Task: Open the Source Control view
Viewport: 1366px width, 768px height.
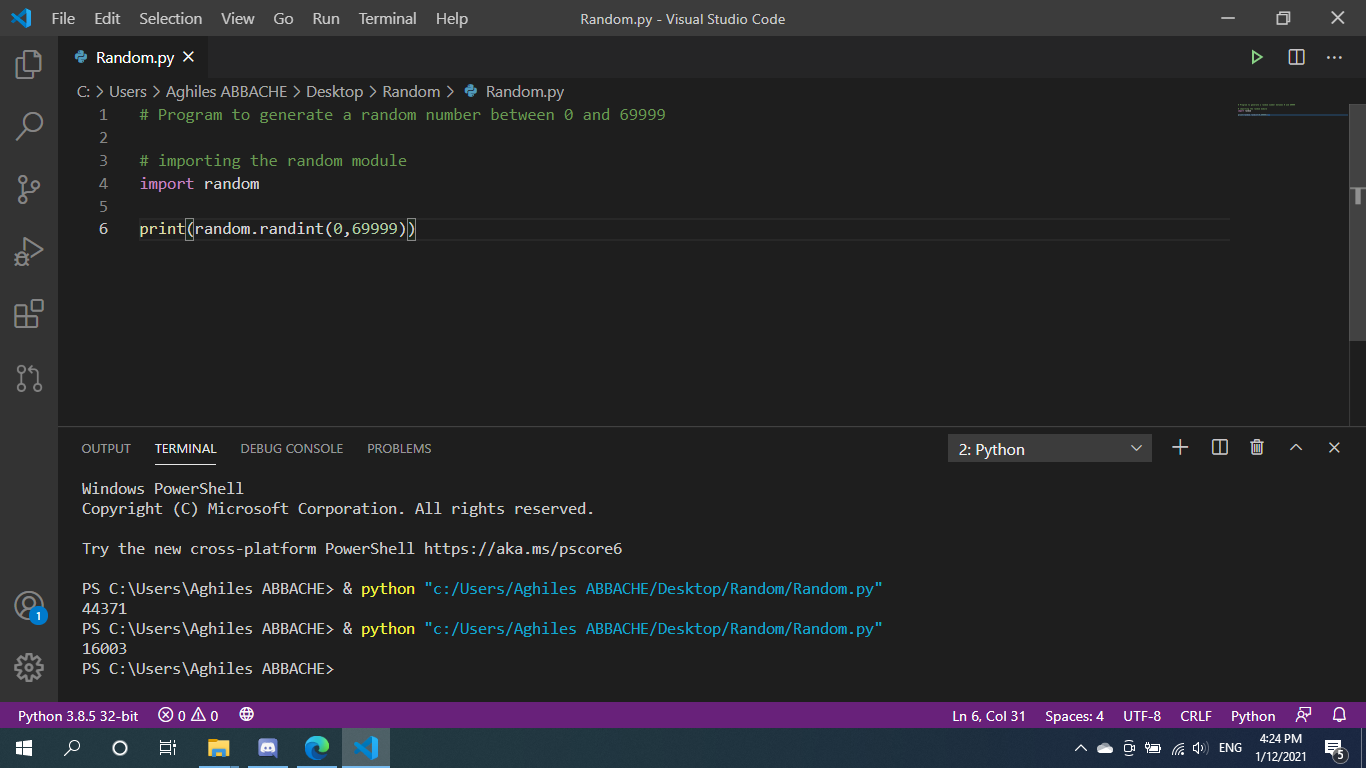Action: 29,189
